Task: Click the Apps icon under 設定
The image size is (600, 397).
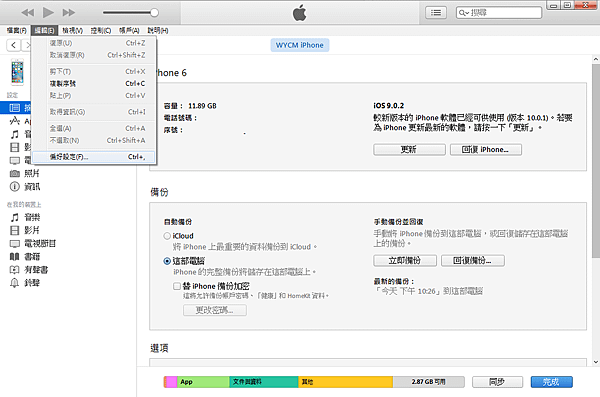Action: click(x=15, y=121)
